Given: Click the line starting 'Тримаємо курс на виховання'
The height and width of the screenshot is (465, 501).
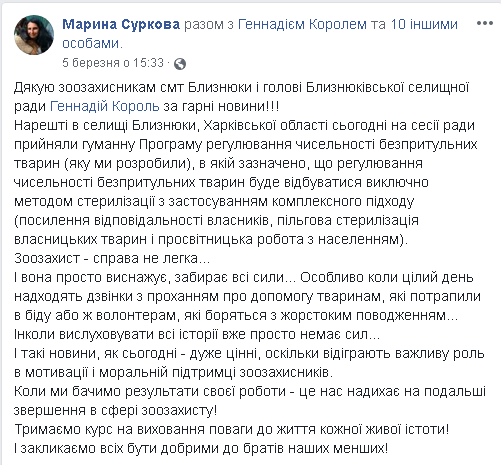Looking at the screenshot, I should pyautogui.click(x=232, y=429).
